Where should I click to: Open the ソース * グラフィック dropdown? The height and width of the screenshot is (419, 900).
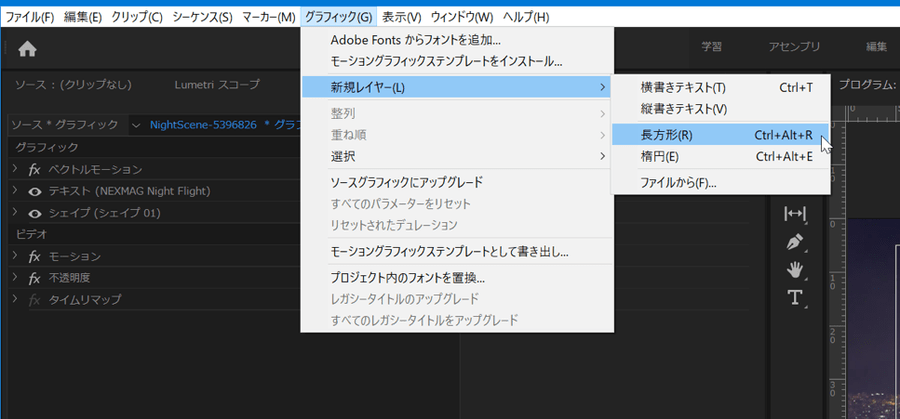(135, 125)
